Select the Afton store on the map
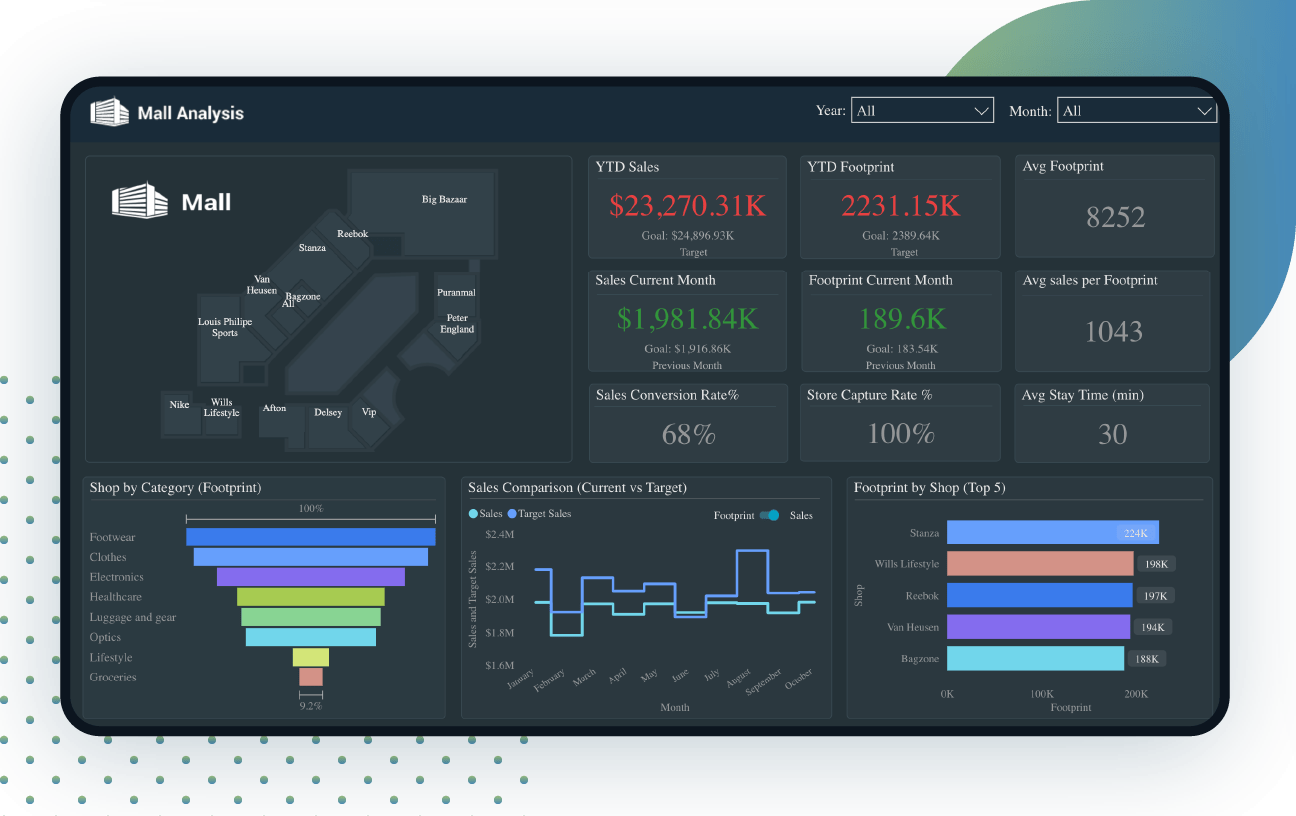The height and width of the screenshot is (816, 1296). (x=274, y=408)
